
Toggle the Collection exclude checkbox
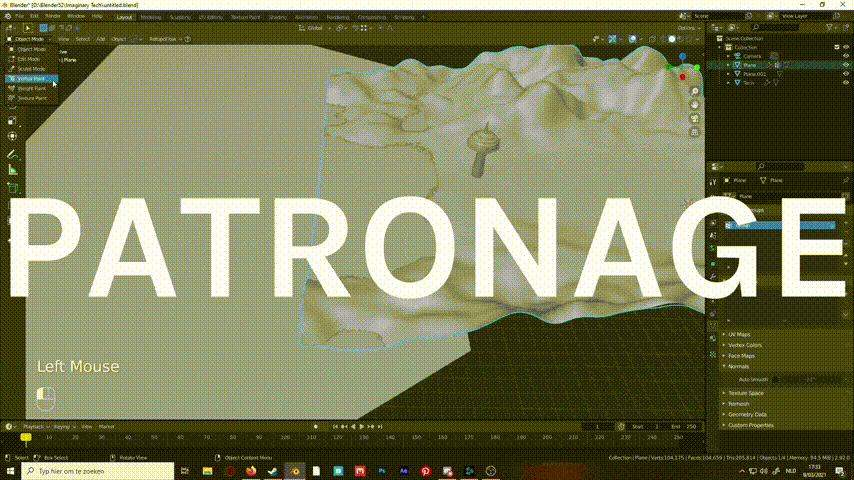tap(837, 47)
